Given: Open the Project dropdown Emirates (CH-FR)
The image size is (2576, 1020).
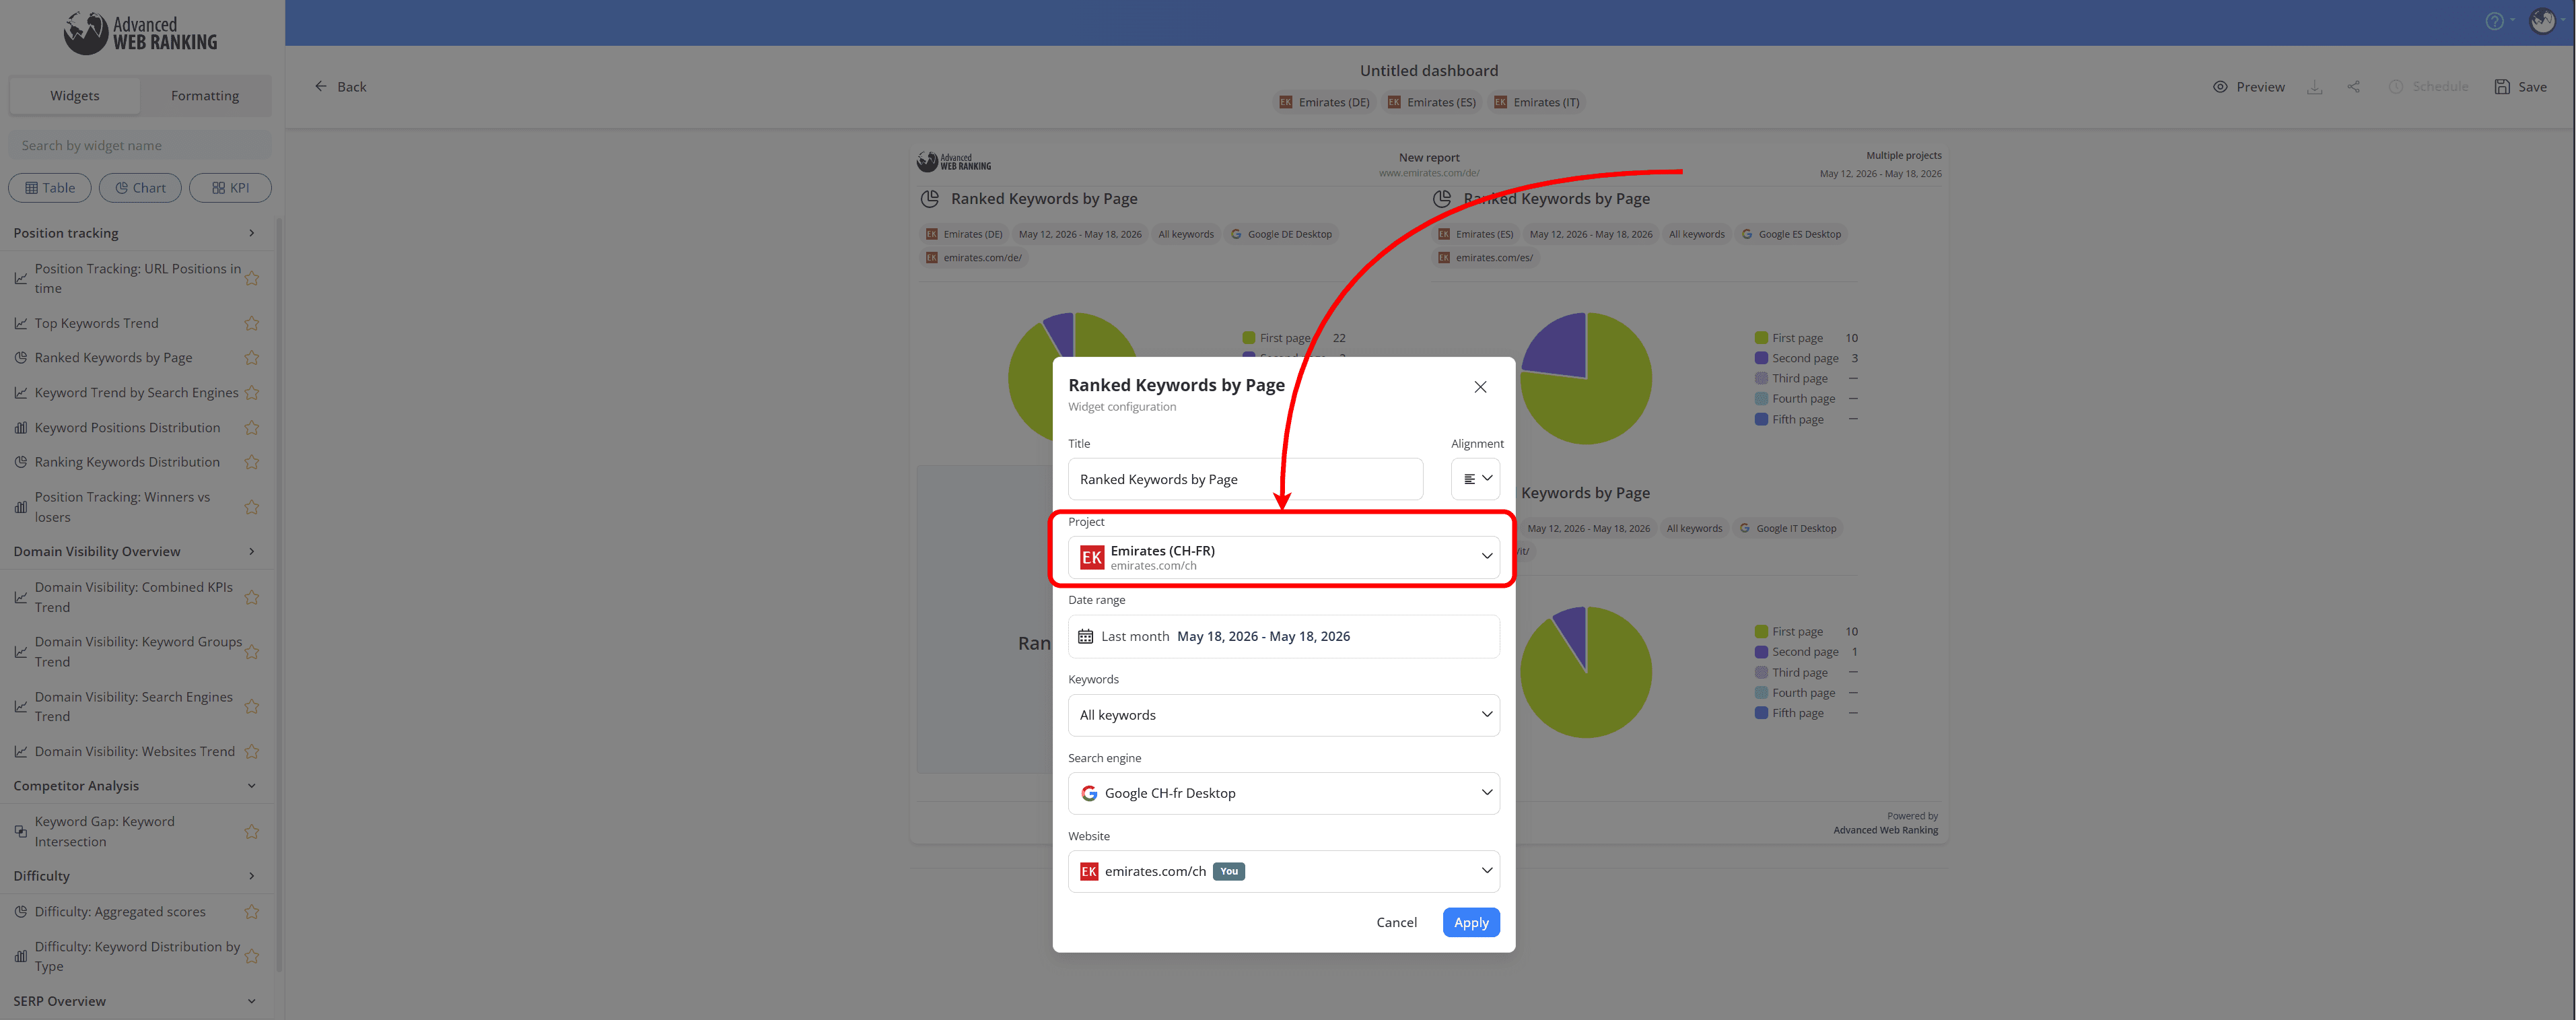Looking at the screenshot, I should pos(1283,557).
